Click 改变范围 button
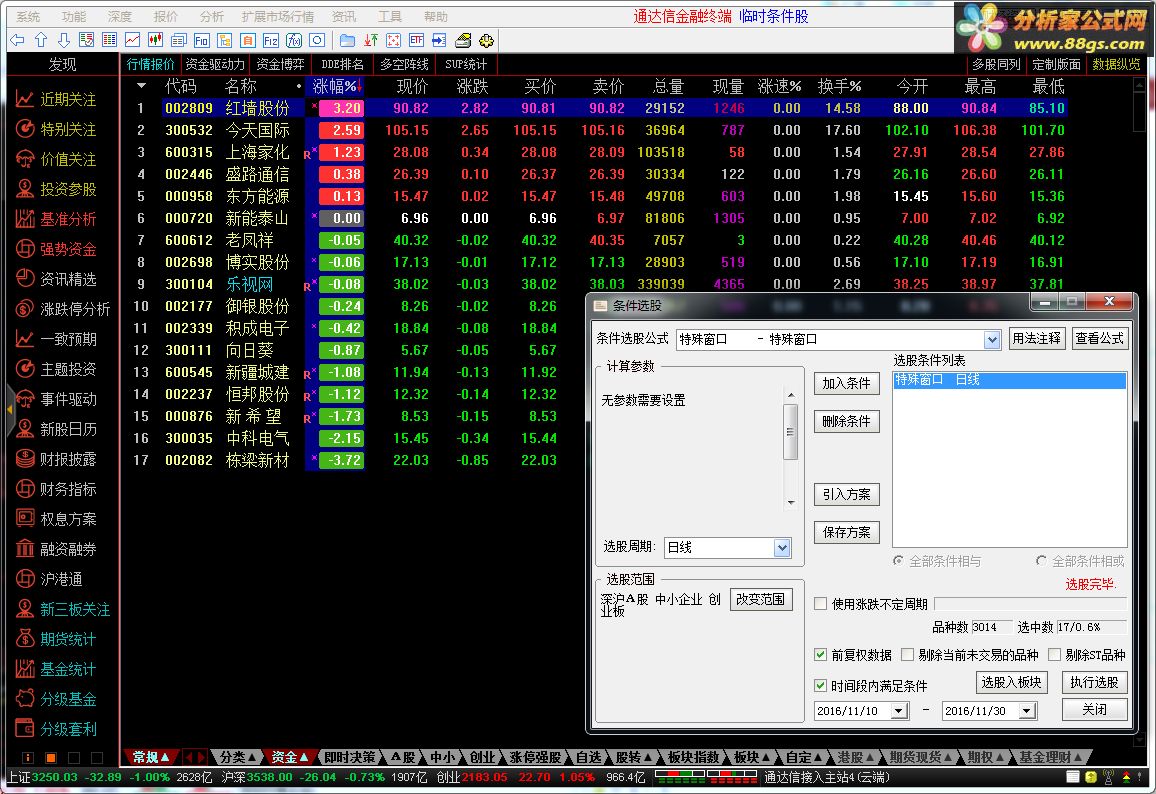 pyautogui.click(x=761, y=599)
